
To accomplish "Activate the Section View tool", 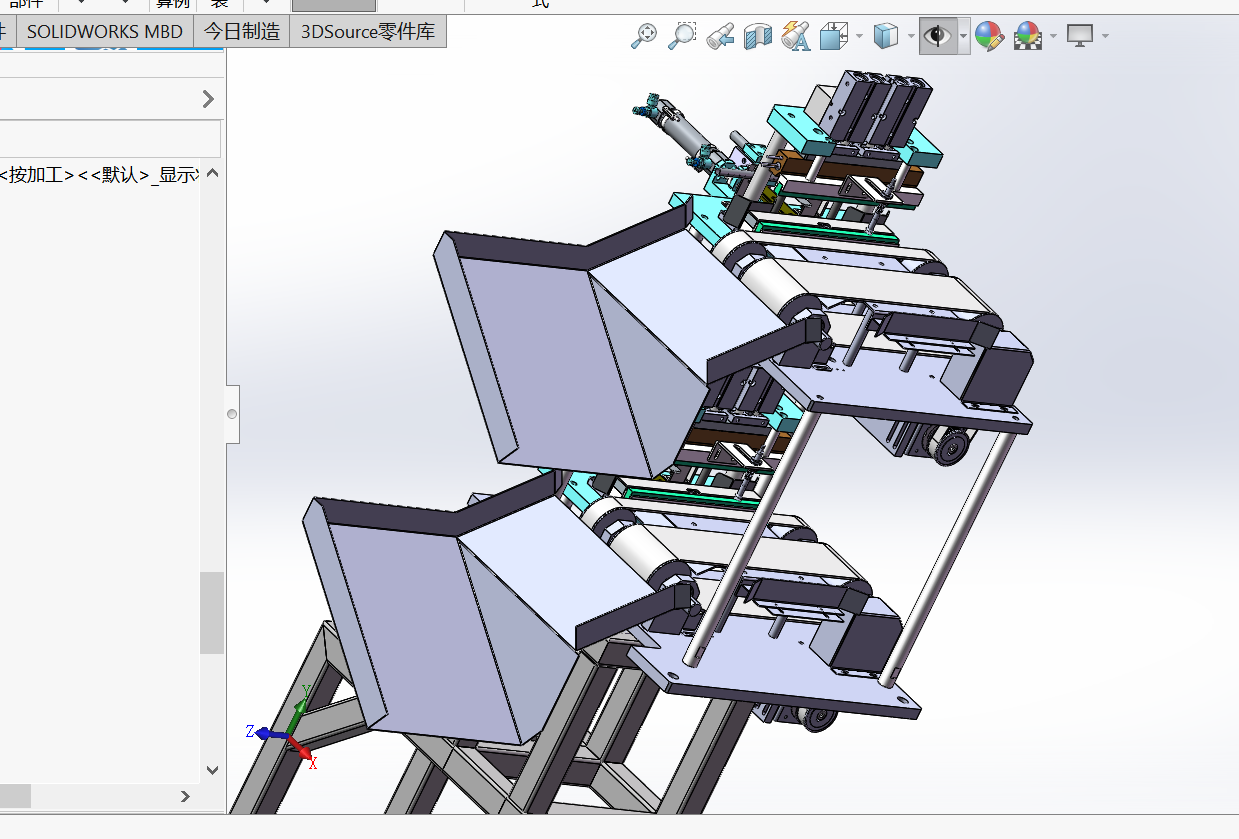I will 758,36.
